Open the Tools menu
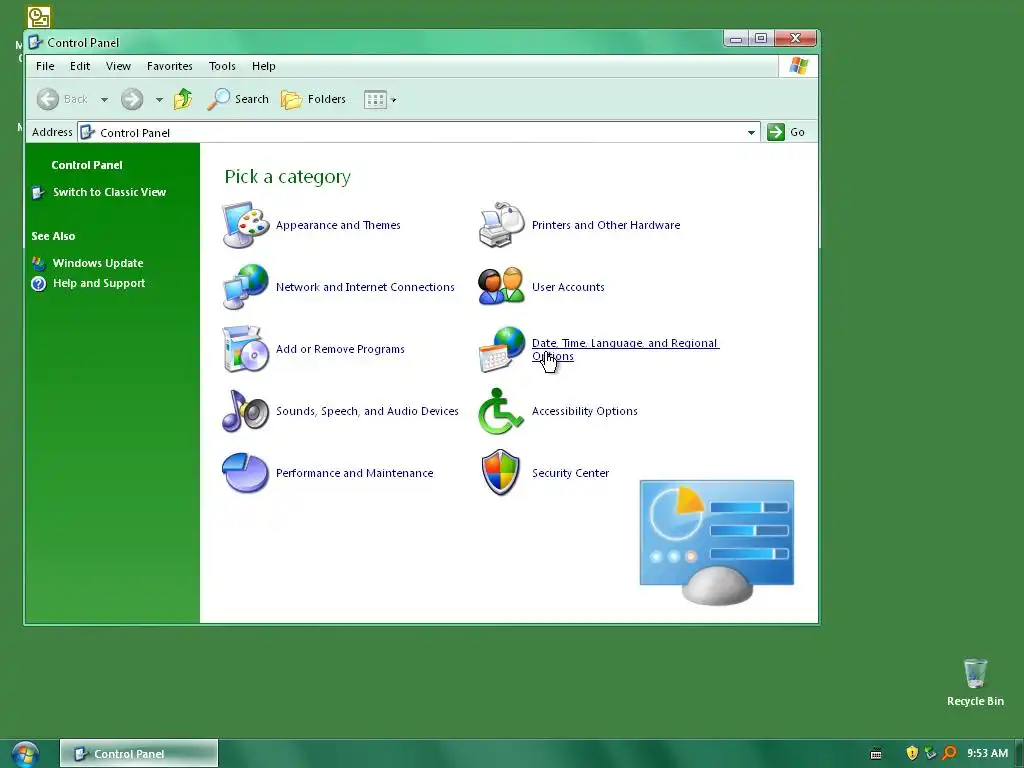 pyautogui.click(x=222, y=66)
